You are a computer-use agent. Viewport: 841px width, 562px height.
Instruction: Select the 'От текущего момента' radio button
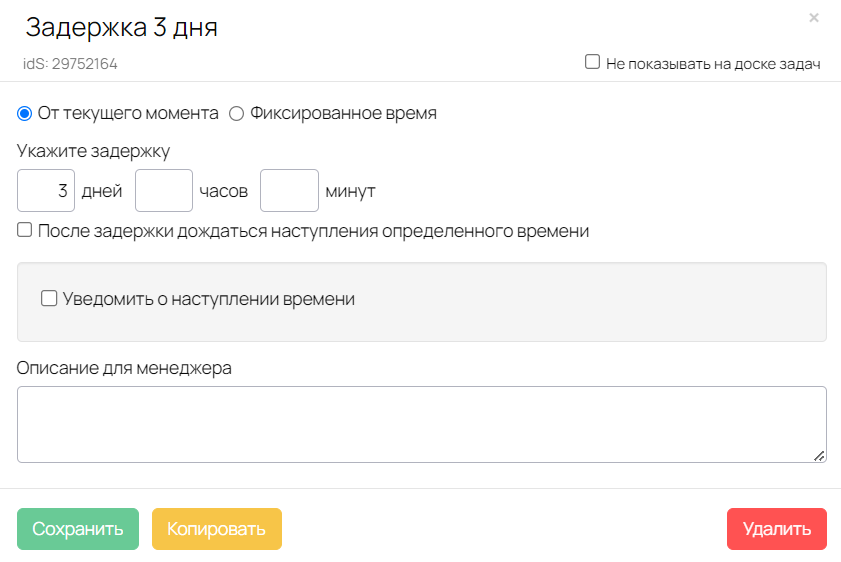click(x=24, y=114)
